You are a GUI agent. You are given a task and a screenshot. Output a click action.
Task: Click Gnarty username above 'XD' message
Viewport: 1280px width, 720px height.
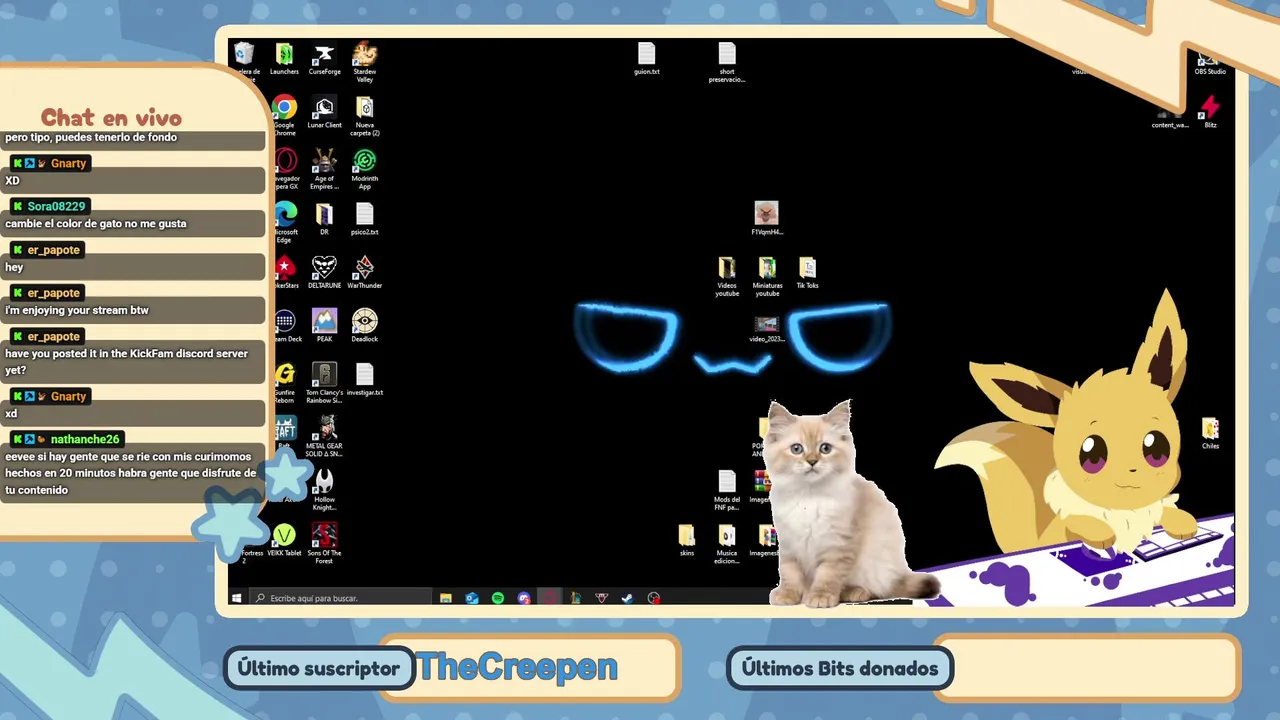(x=69, y=163)
